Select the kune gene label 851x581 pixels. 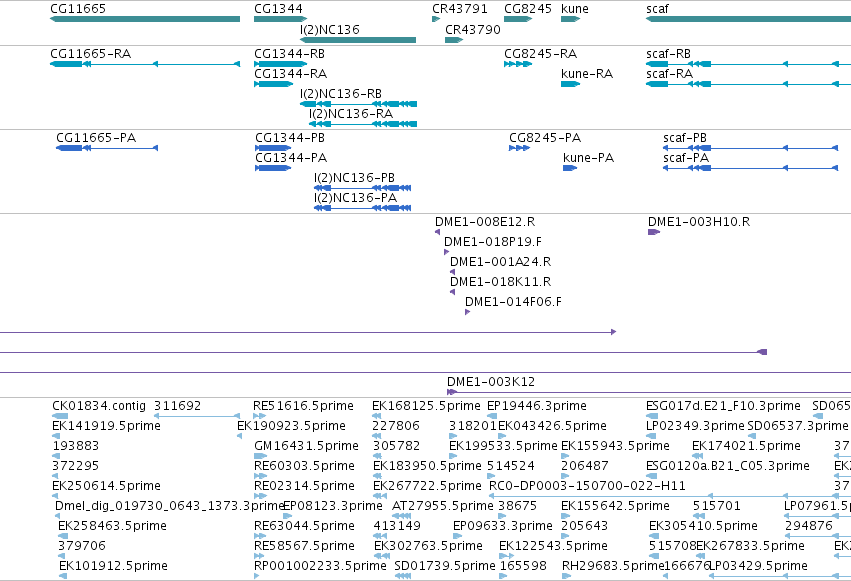575,9
